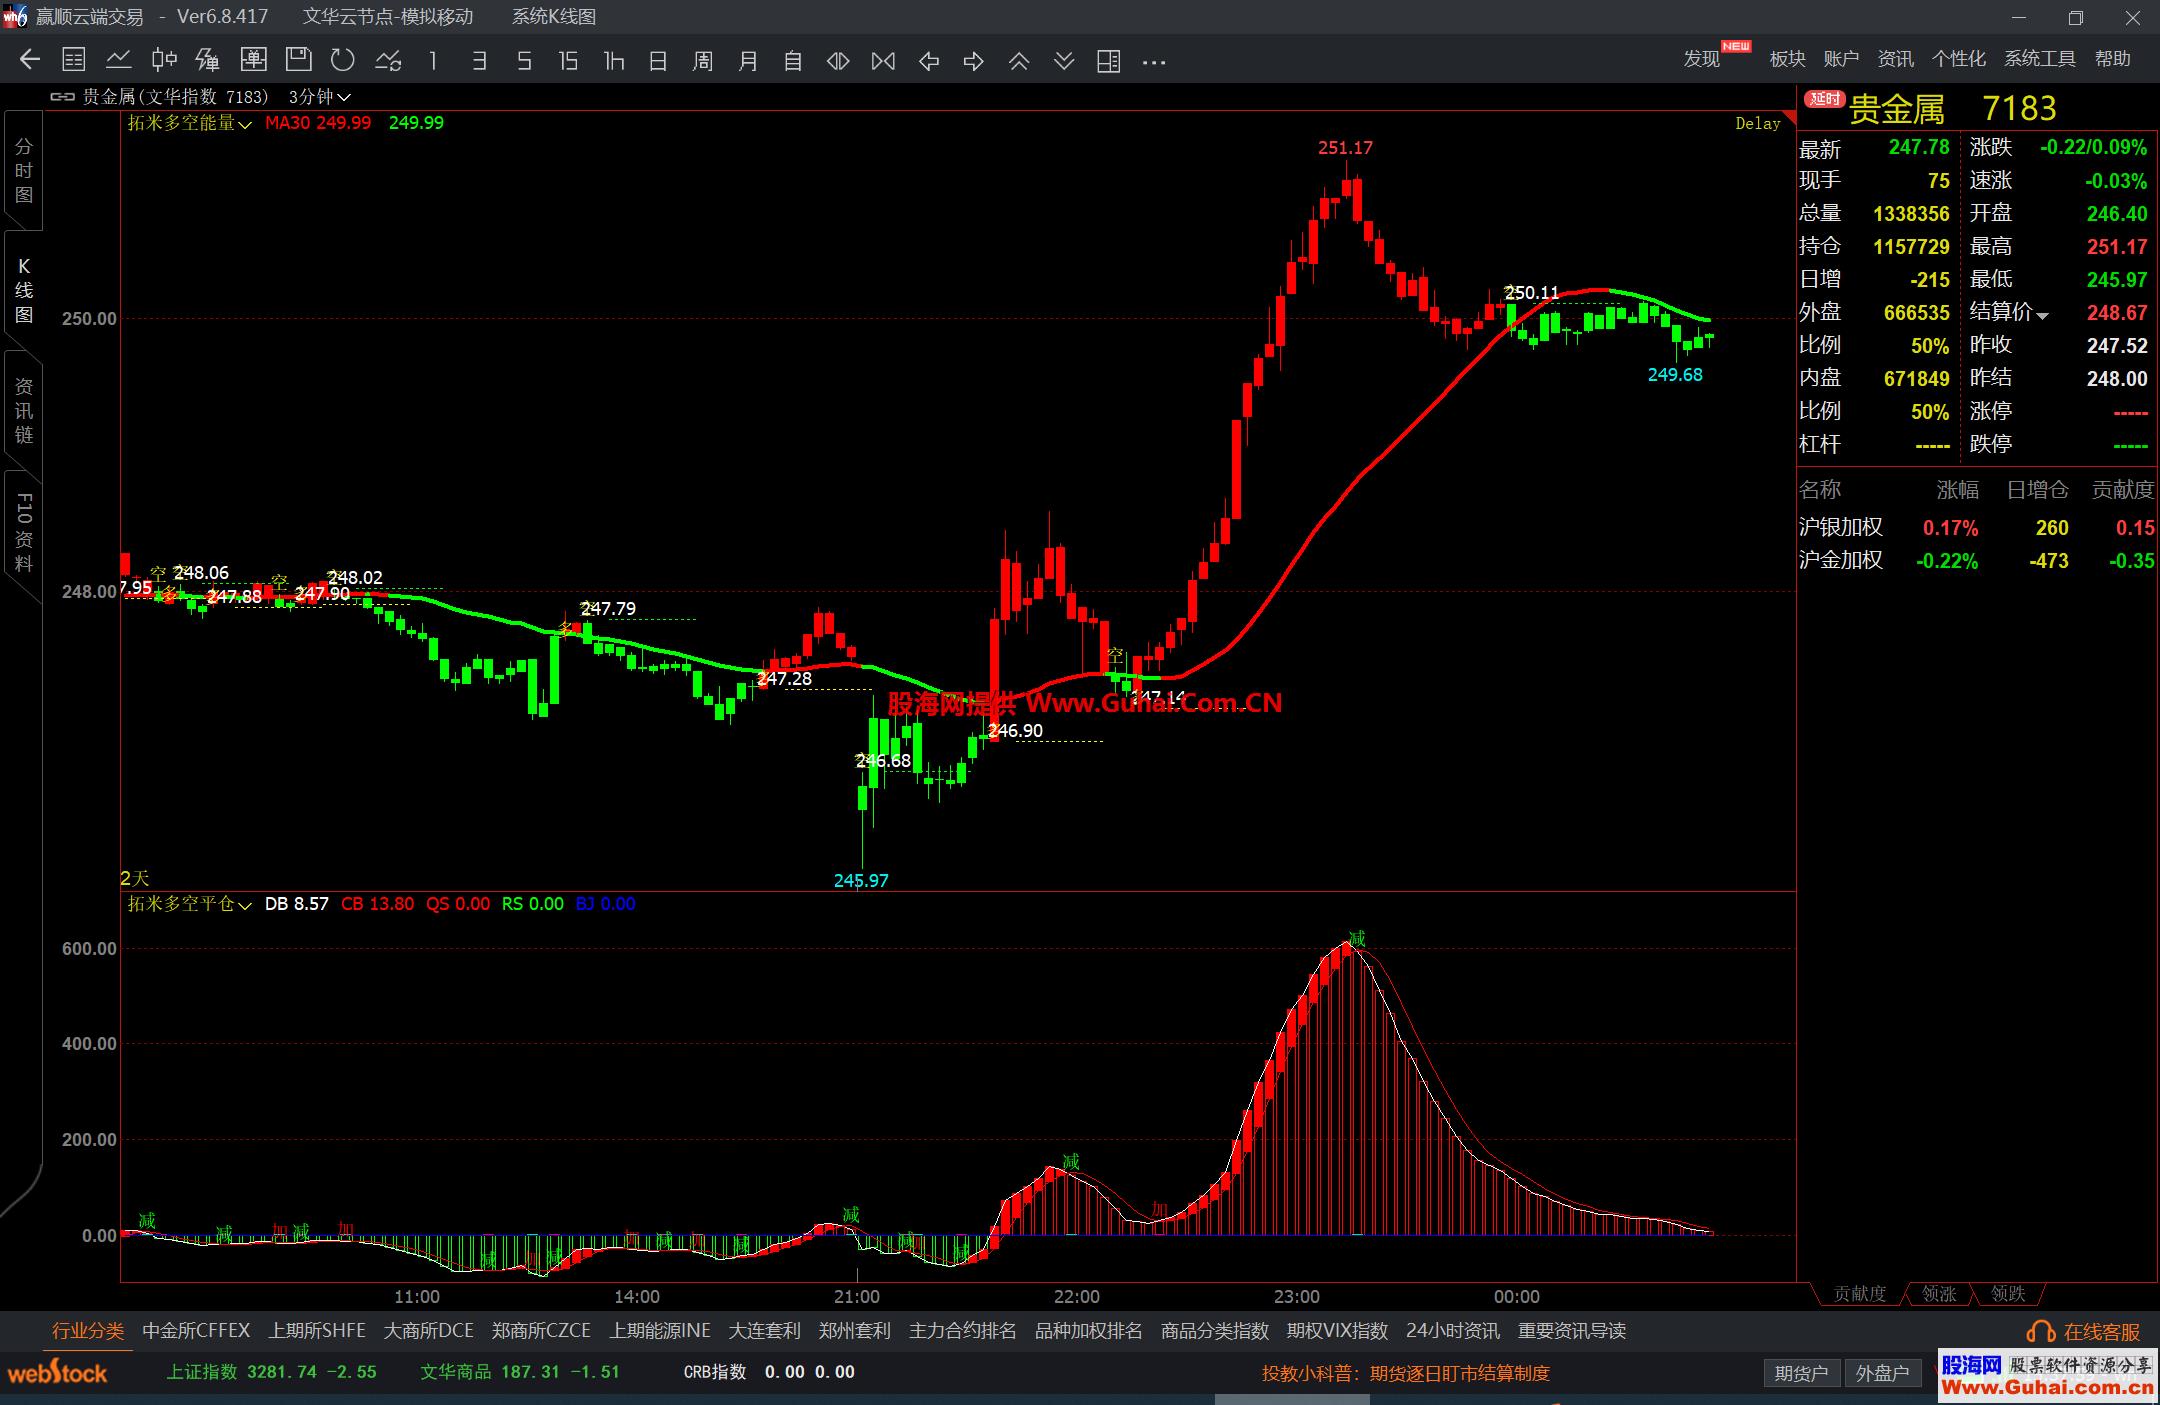Select the 15 minute period button
Viewport: 2160px width, 1405px height.
click(x=568, y=61)
